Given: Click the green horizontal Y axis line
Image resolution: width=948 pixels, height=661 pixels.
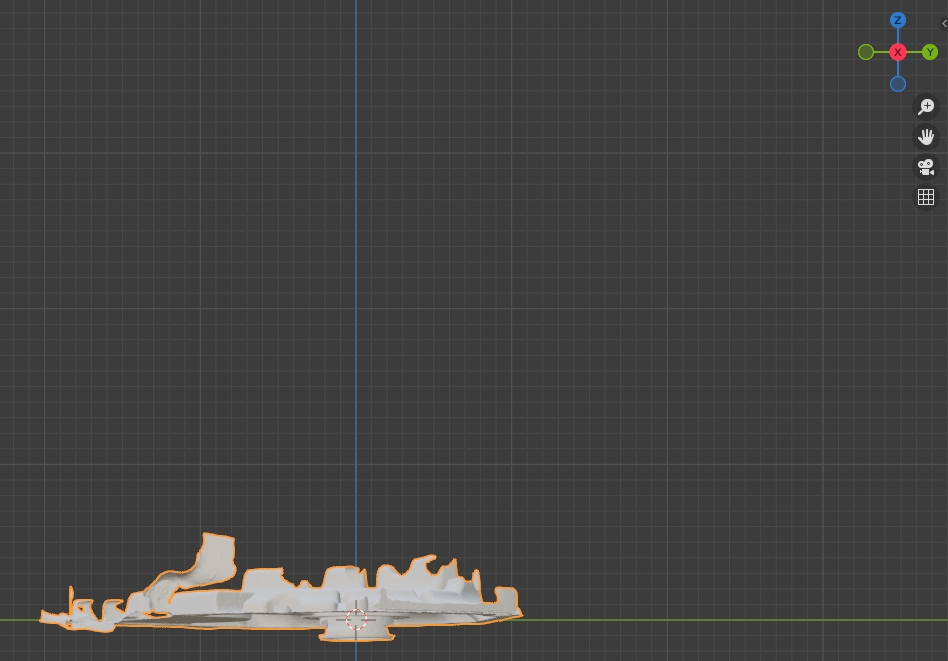Looking at the screenshot, I should [x=700, y=620].
